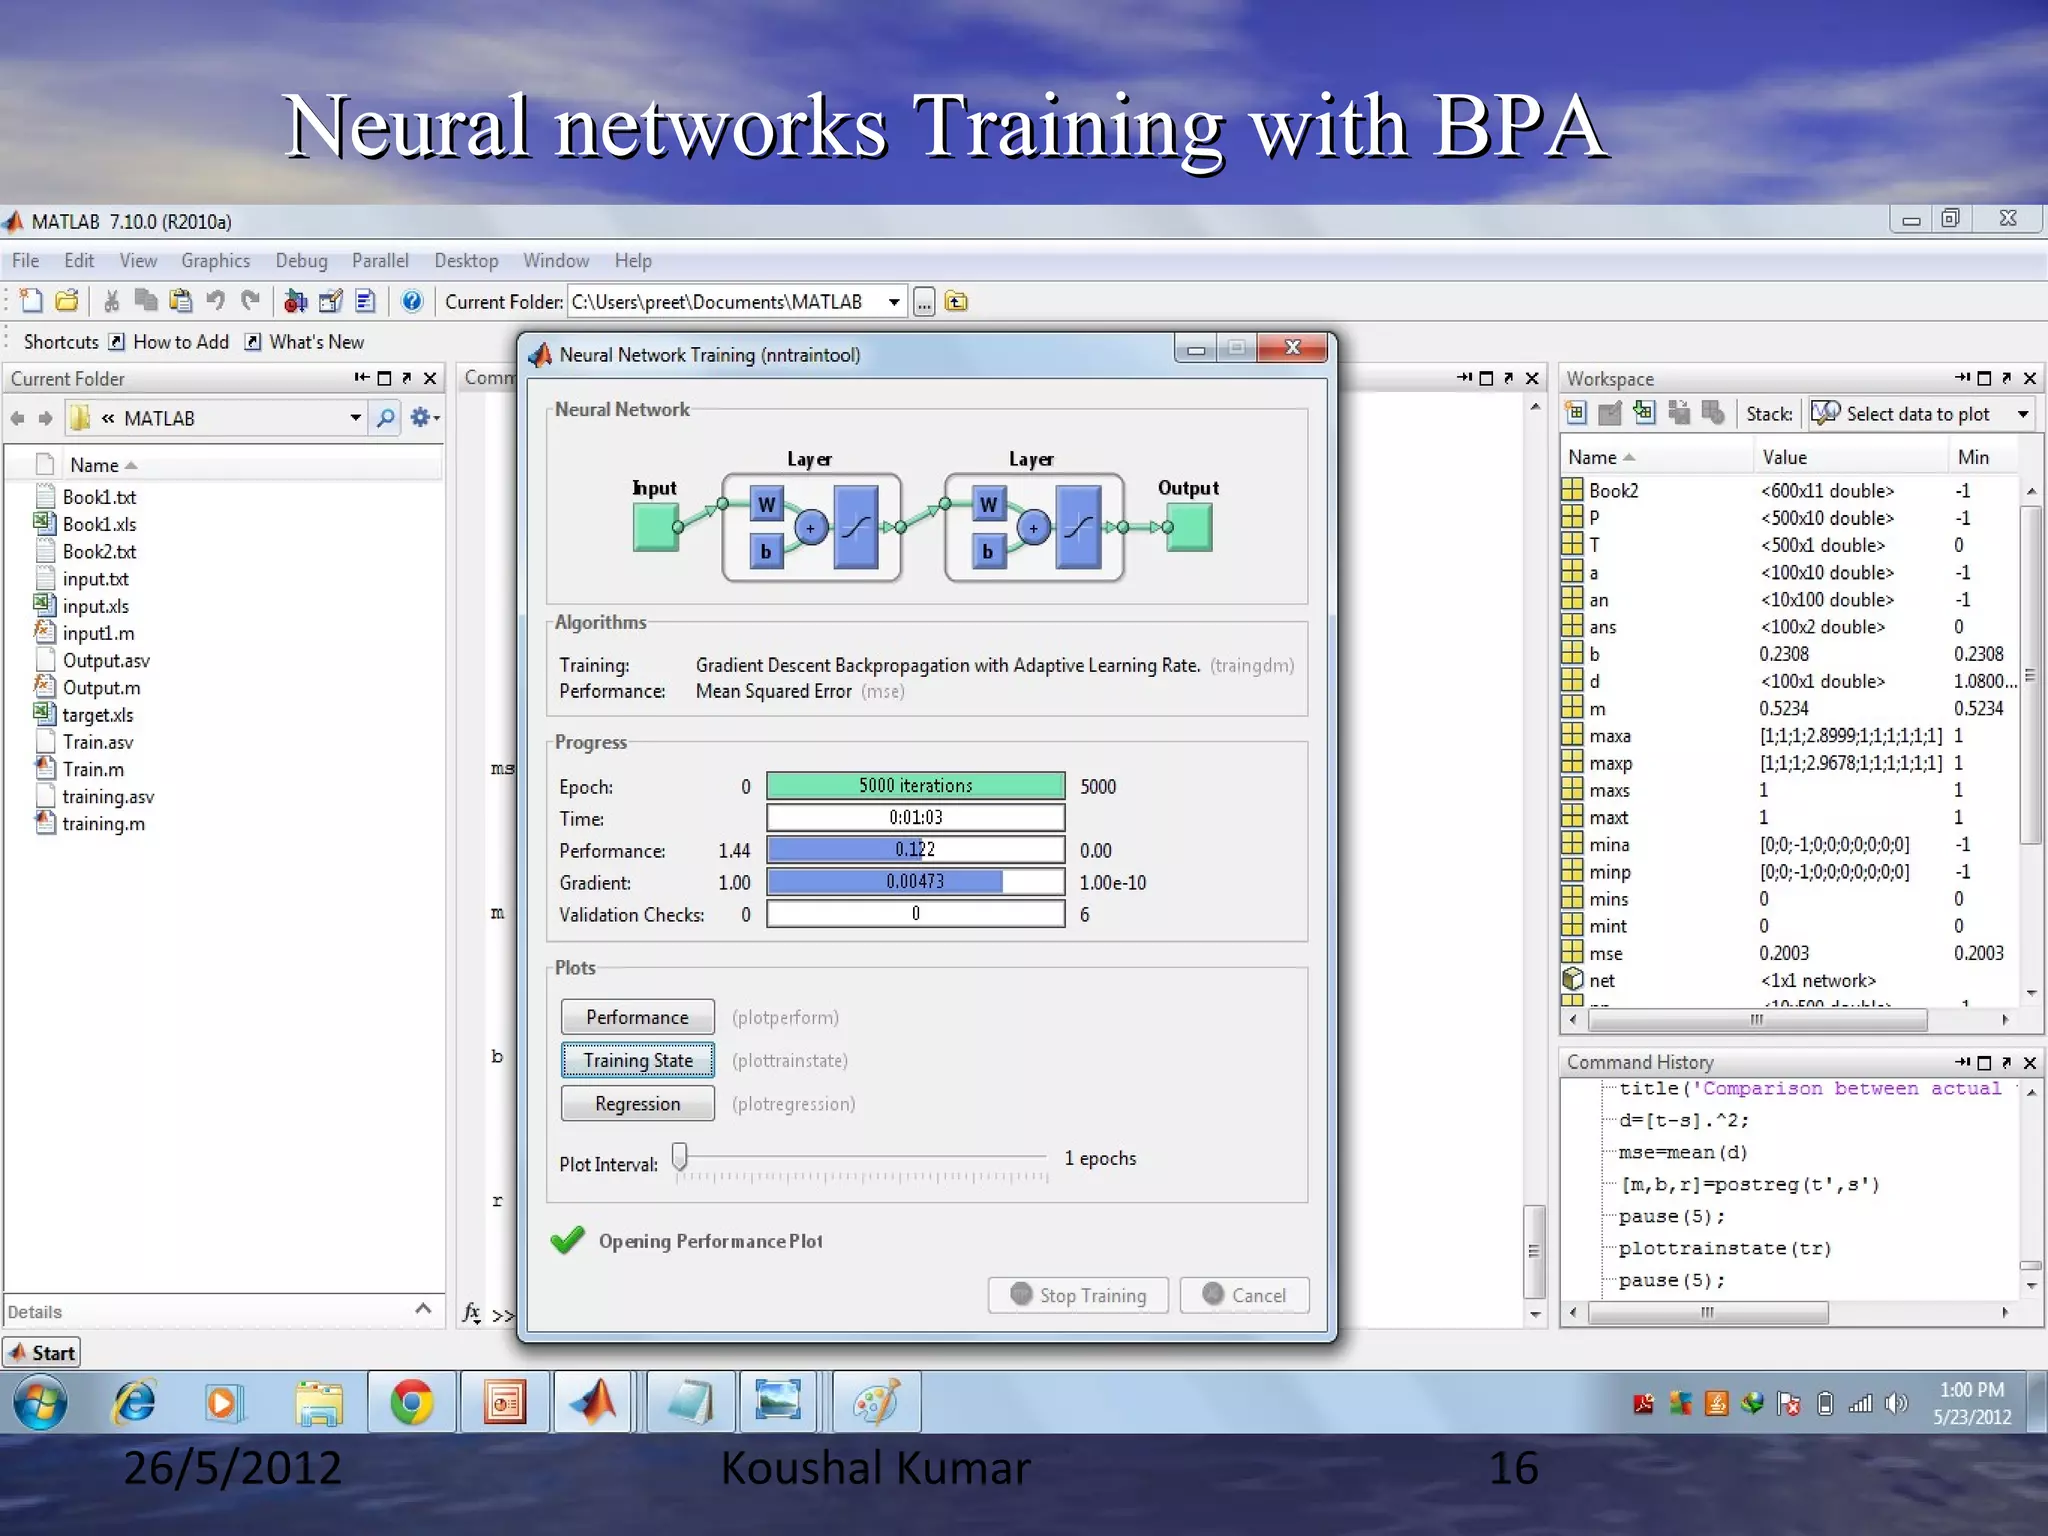Sort Workspace variables by Name column
The image size is (2048, 1536).
pos(1593,457)
